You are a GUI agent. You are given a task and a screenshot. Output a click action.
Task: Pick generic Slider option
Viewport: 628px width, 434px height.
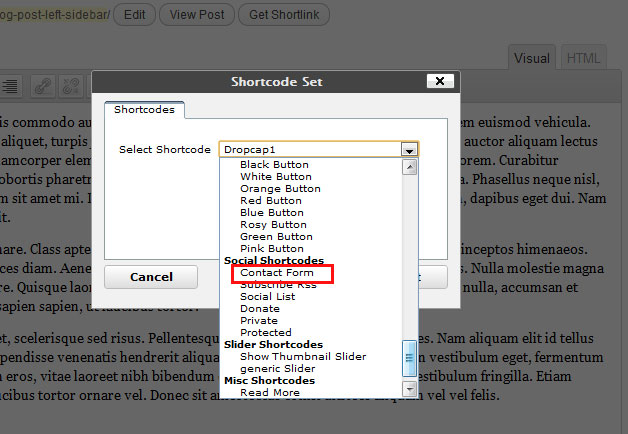click(278, 369)
